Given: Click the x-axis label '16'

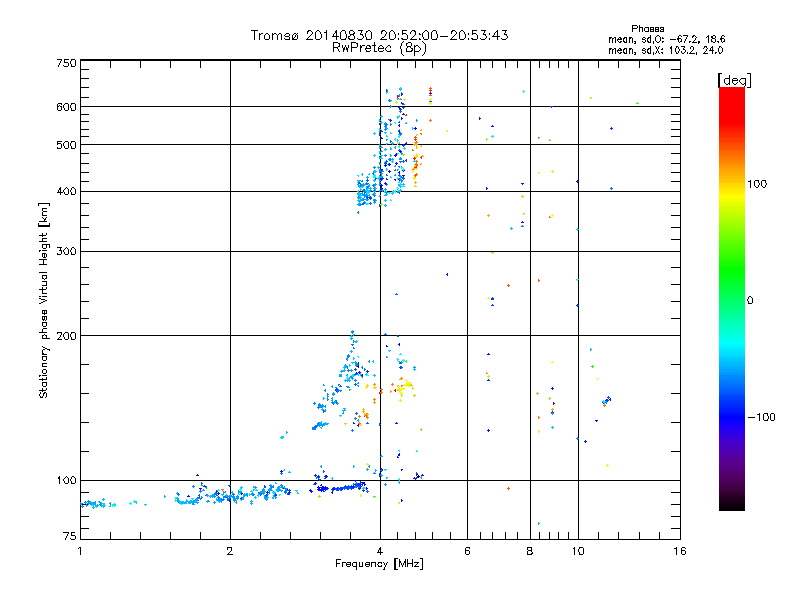Looking at the screenshot, I should coord(680,551).
